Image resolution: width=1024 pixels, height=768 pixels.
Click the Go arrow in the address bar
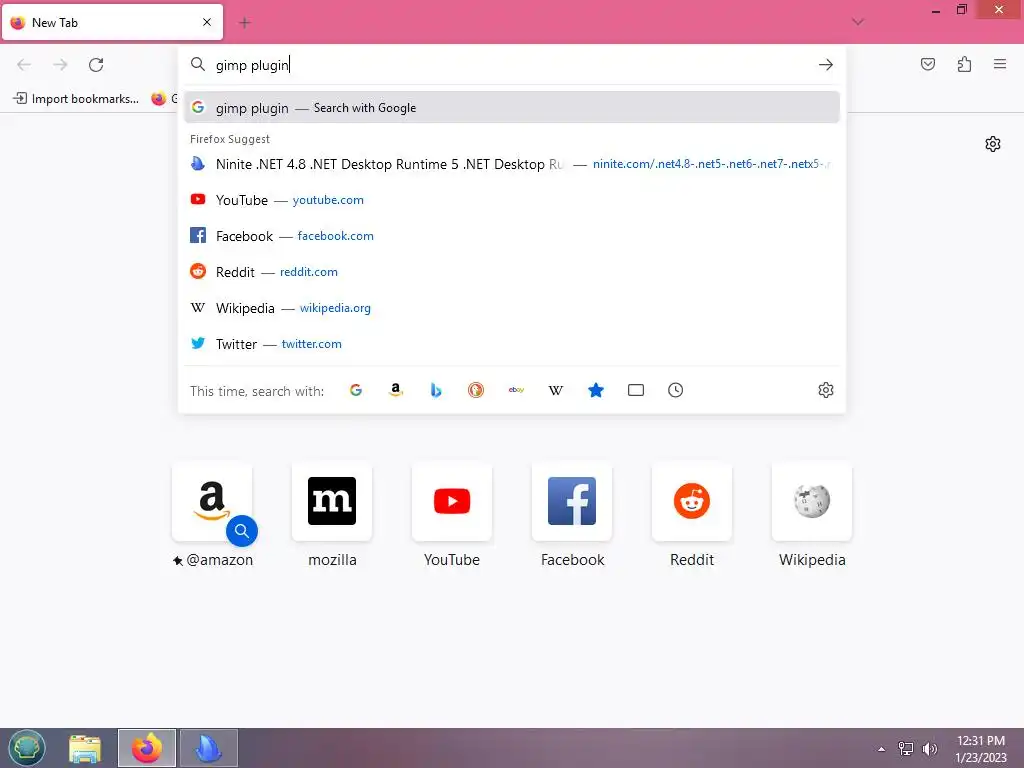(x=825, y=65)
